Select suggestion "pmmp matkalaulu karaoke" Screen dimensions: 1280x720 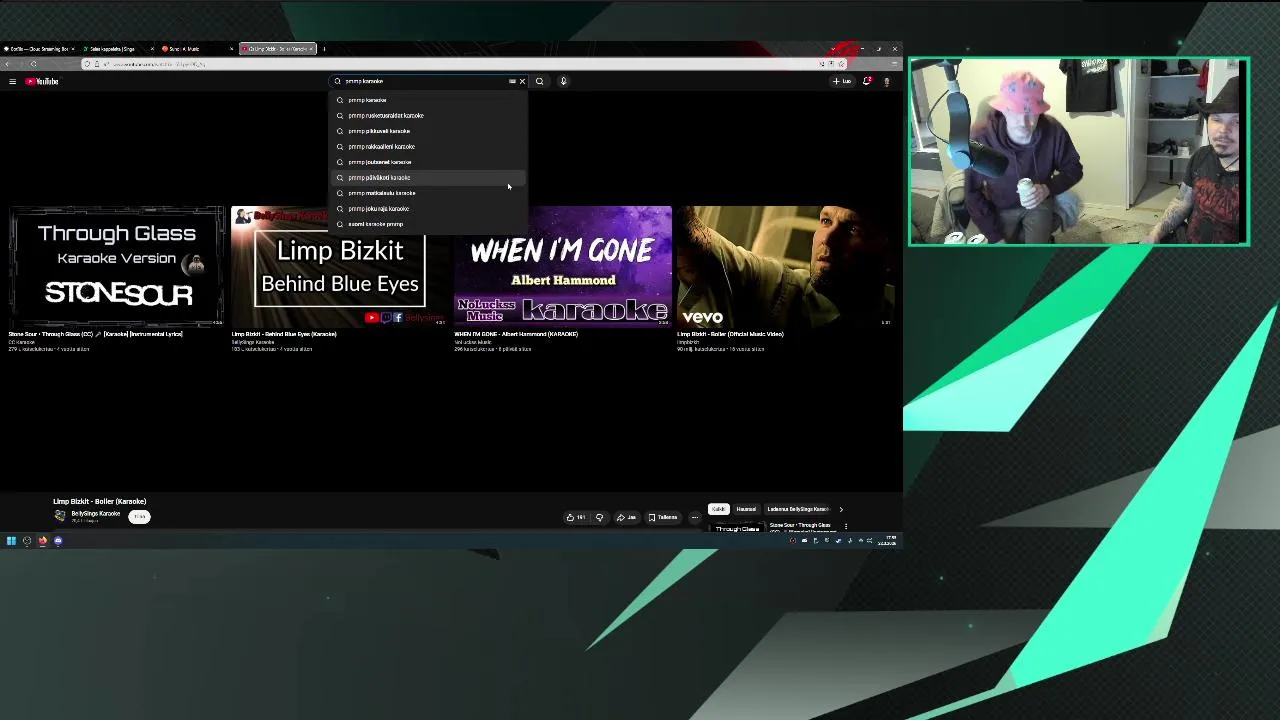pyautogui.click(x=428, y=193)
